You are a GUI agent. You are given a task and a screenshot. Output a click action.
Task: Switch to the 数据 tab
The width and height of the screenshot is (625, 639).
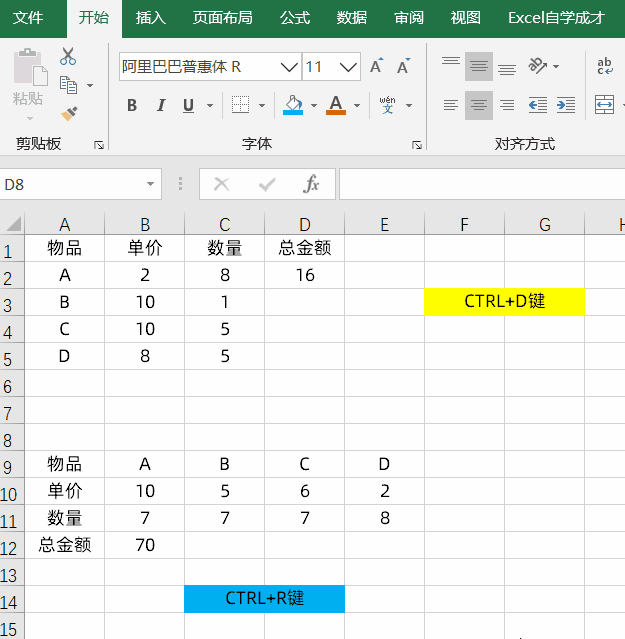pos(352,18)
